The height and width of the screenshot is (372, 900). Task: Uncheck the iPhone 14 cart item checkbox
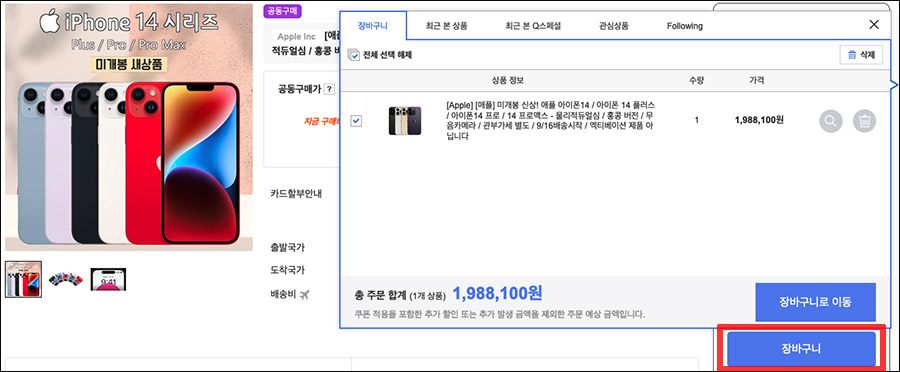coord(356,121)
